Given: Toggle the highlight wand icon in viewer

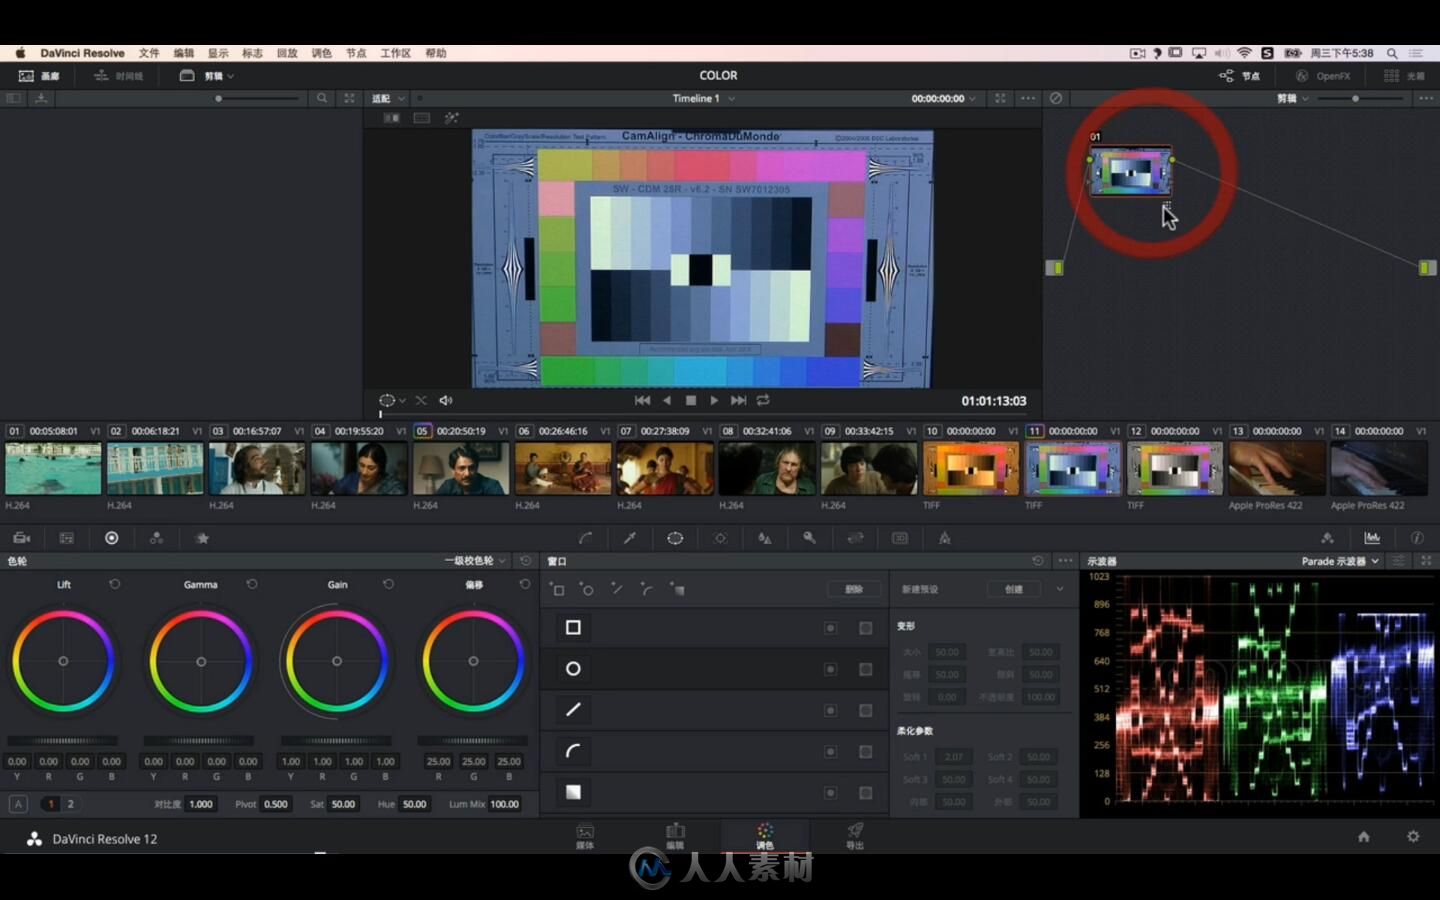Looking at the screenshot, I should (452, 118).
